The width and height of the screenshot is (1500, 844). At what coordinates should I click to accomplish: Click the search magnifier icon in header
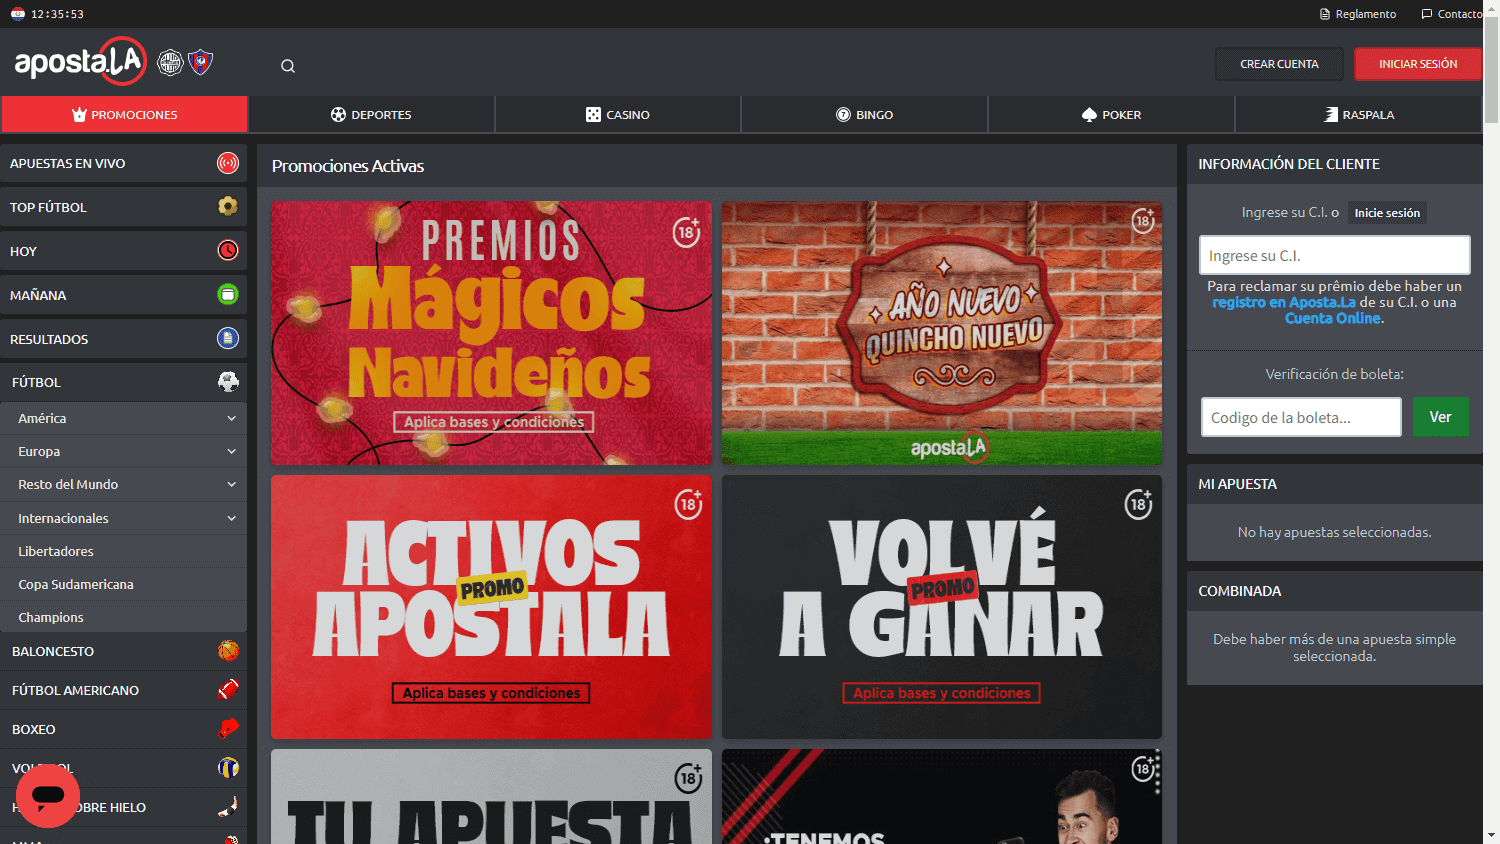pyautogui.click(x=288, y=66)
